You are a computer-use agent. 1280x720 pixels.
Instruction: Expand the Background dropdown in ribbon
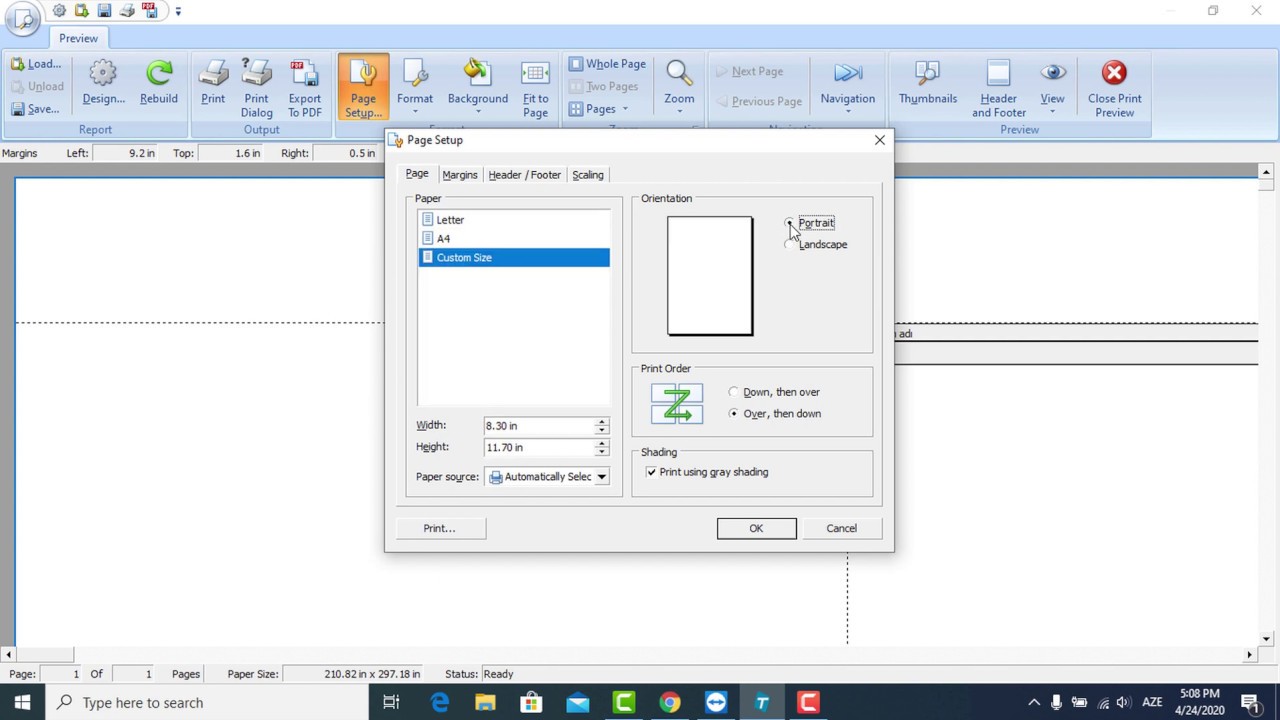click(x=478, y=112)
